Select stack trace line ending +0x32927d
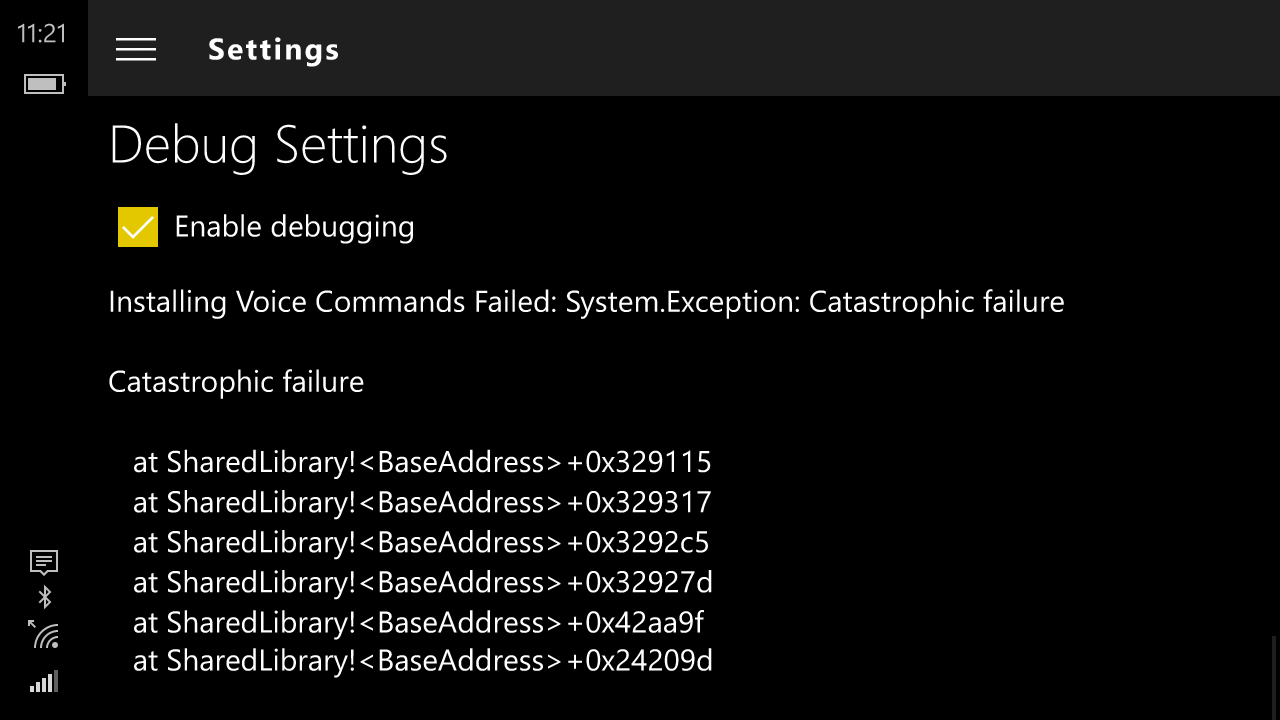The width and height of the screenshot is (1280, 720). click(423, 582)
